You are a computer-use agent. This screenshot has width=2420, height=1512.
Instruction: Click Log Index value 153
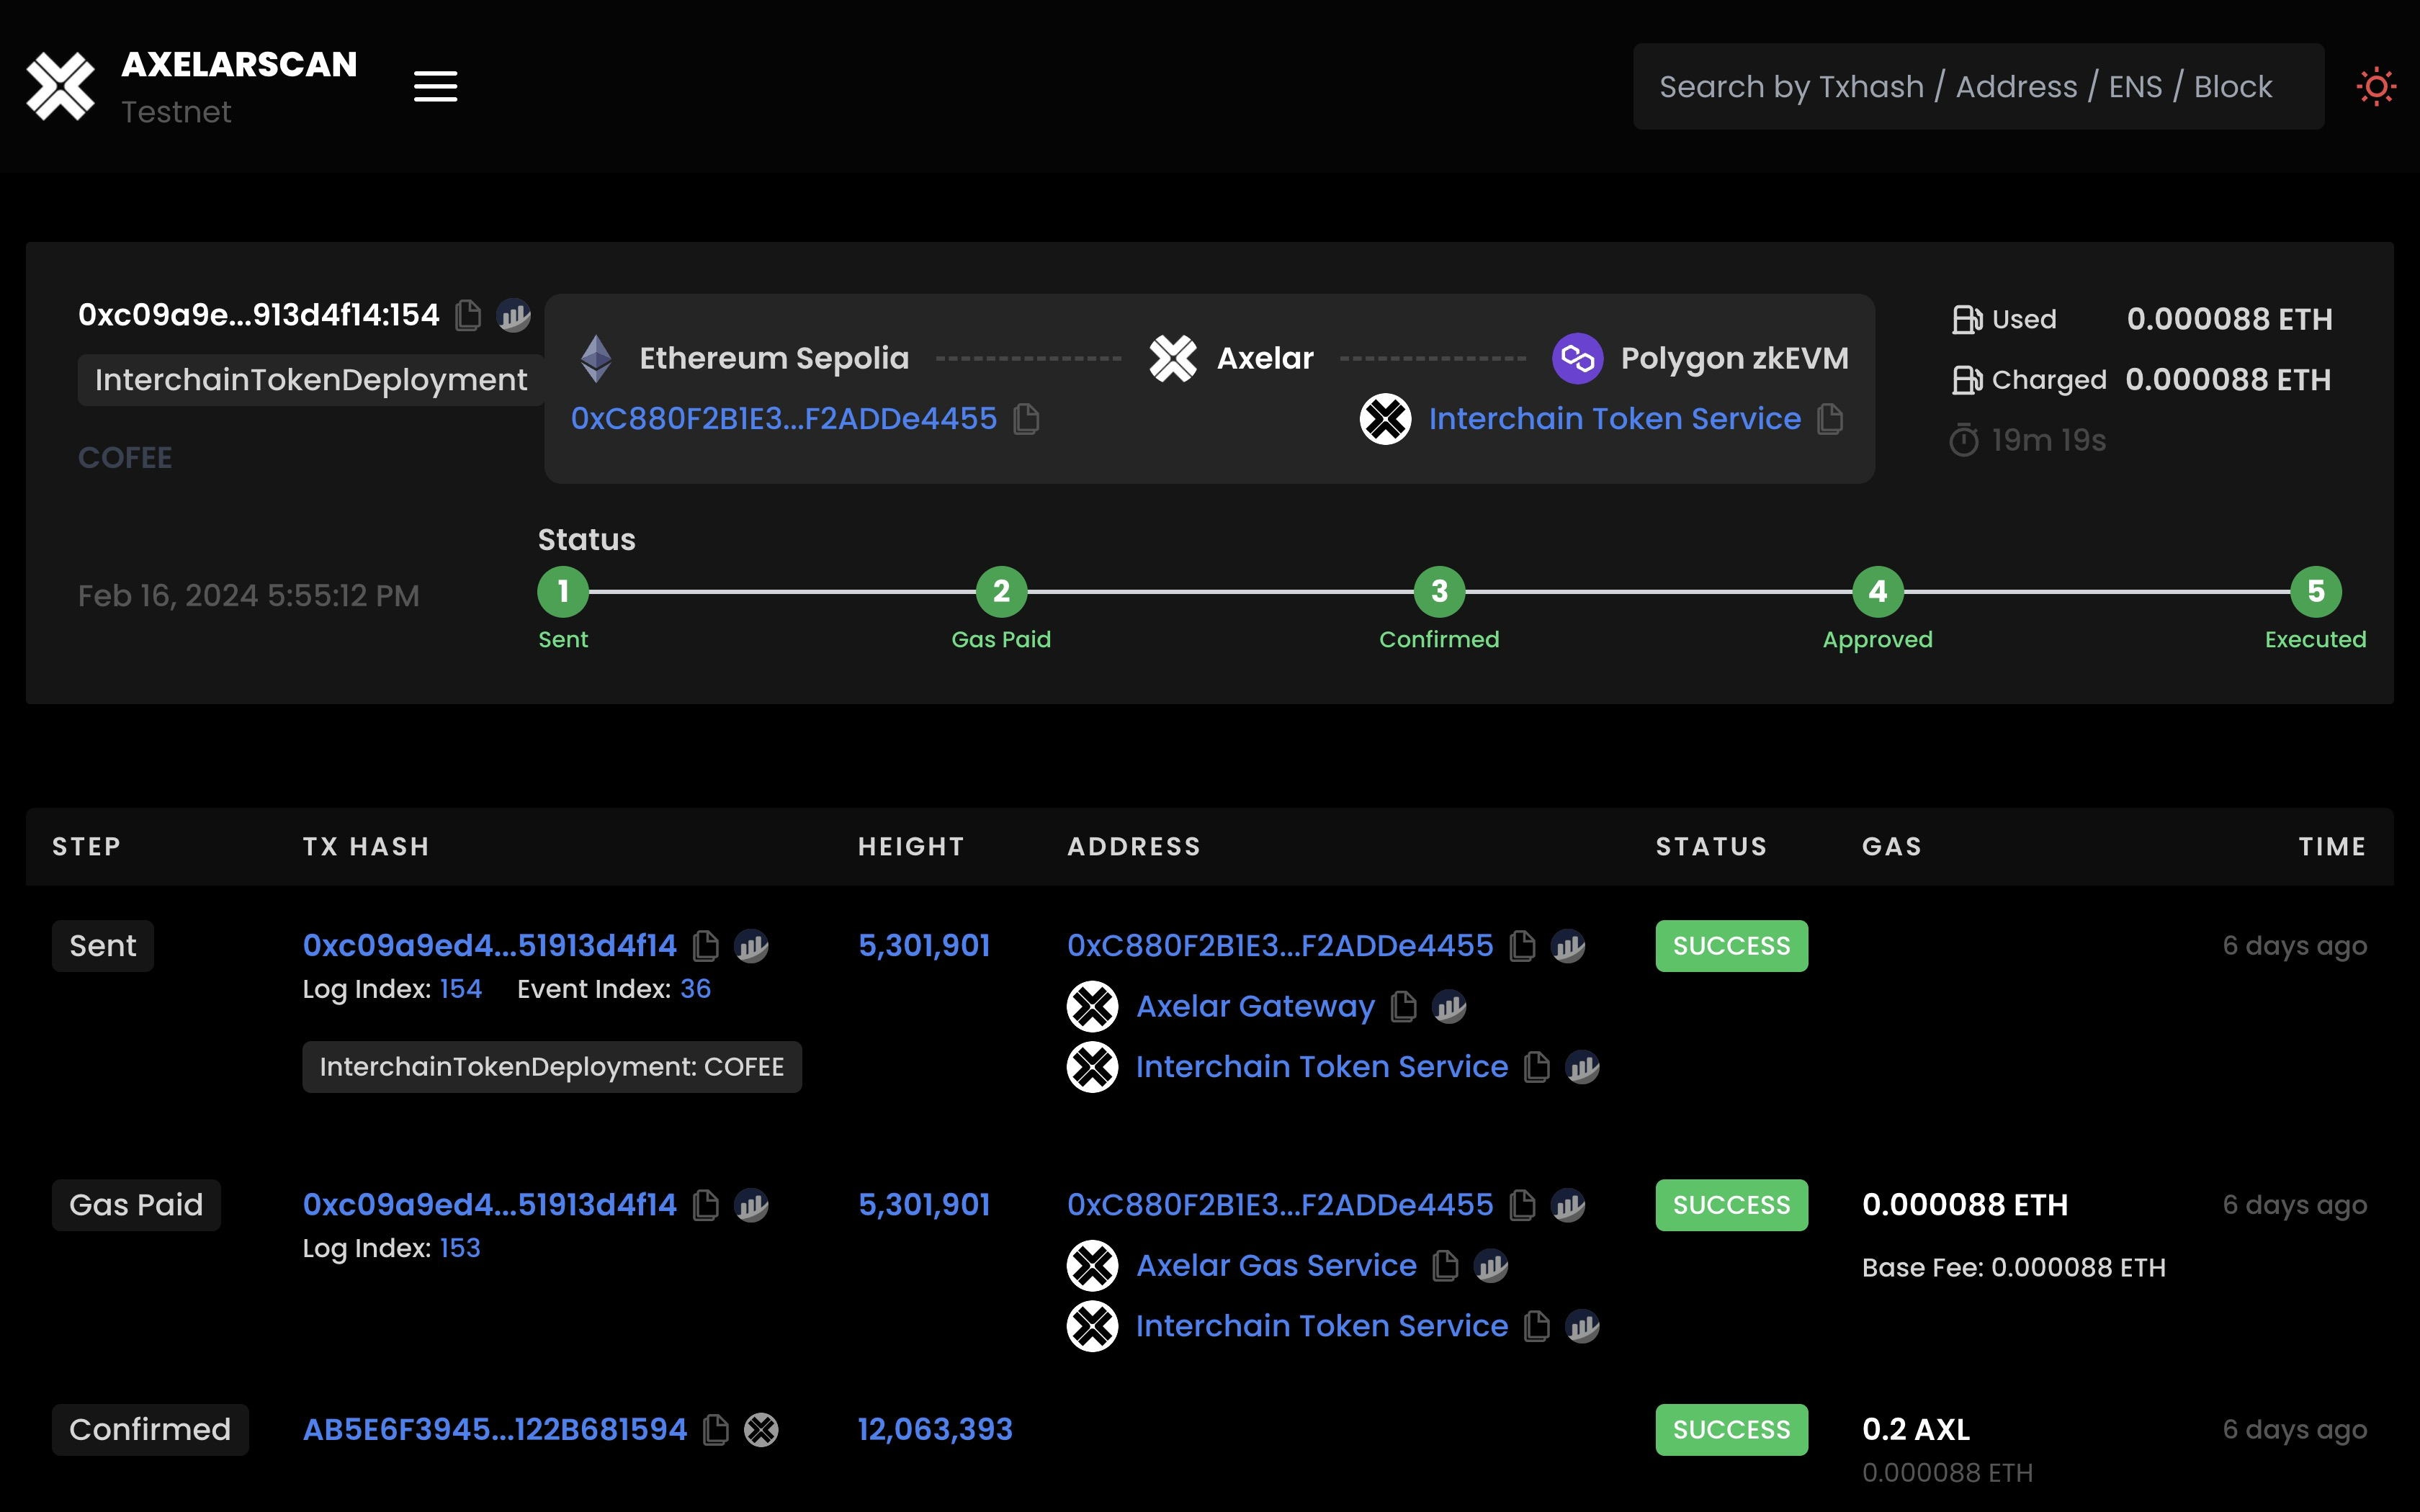[460, 1248]
